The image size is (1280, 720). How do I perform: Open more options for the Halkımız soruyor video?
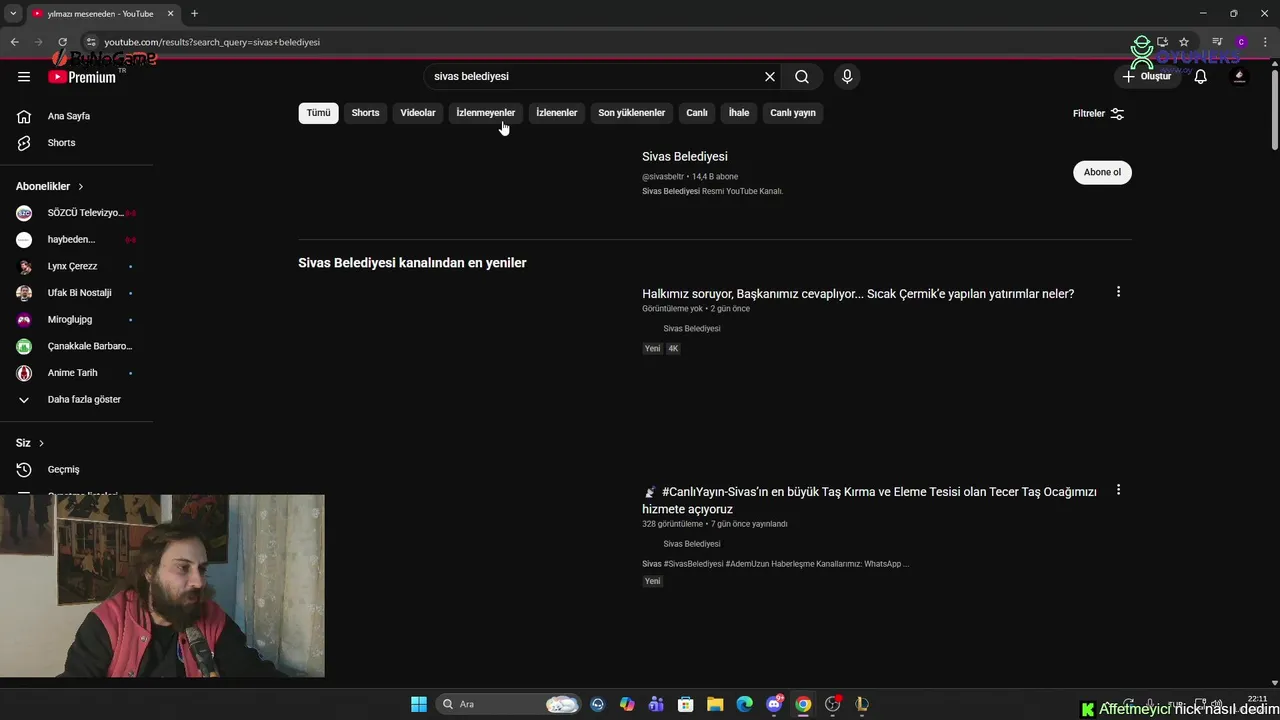[1118, 292]
